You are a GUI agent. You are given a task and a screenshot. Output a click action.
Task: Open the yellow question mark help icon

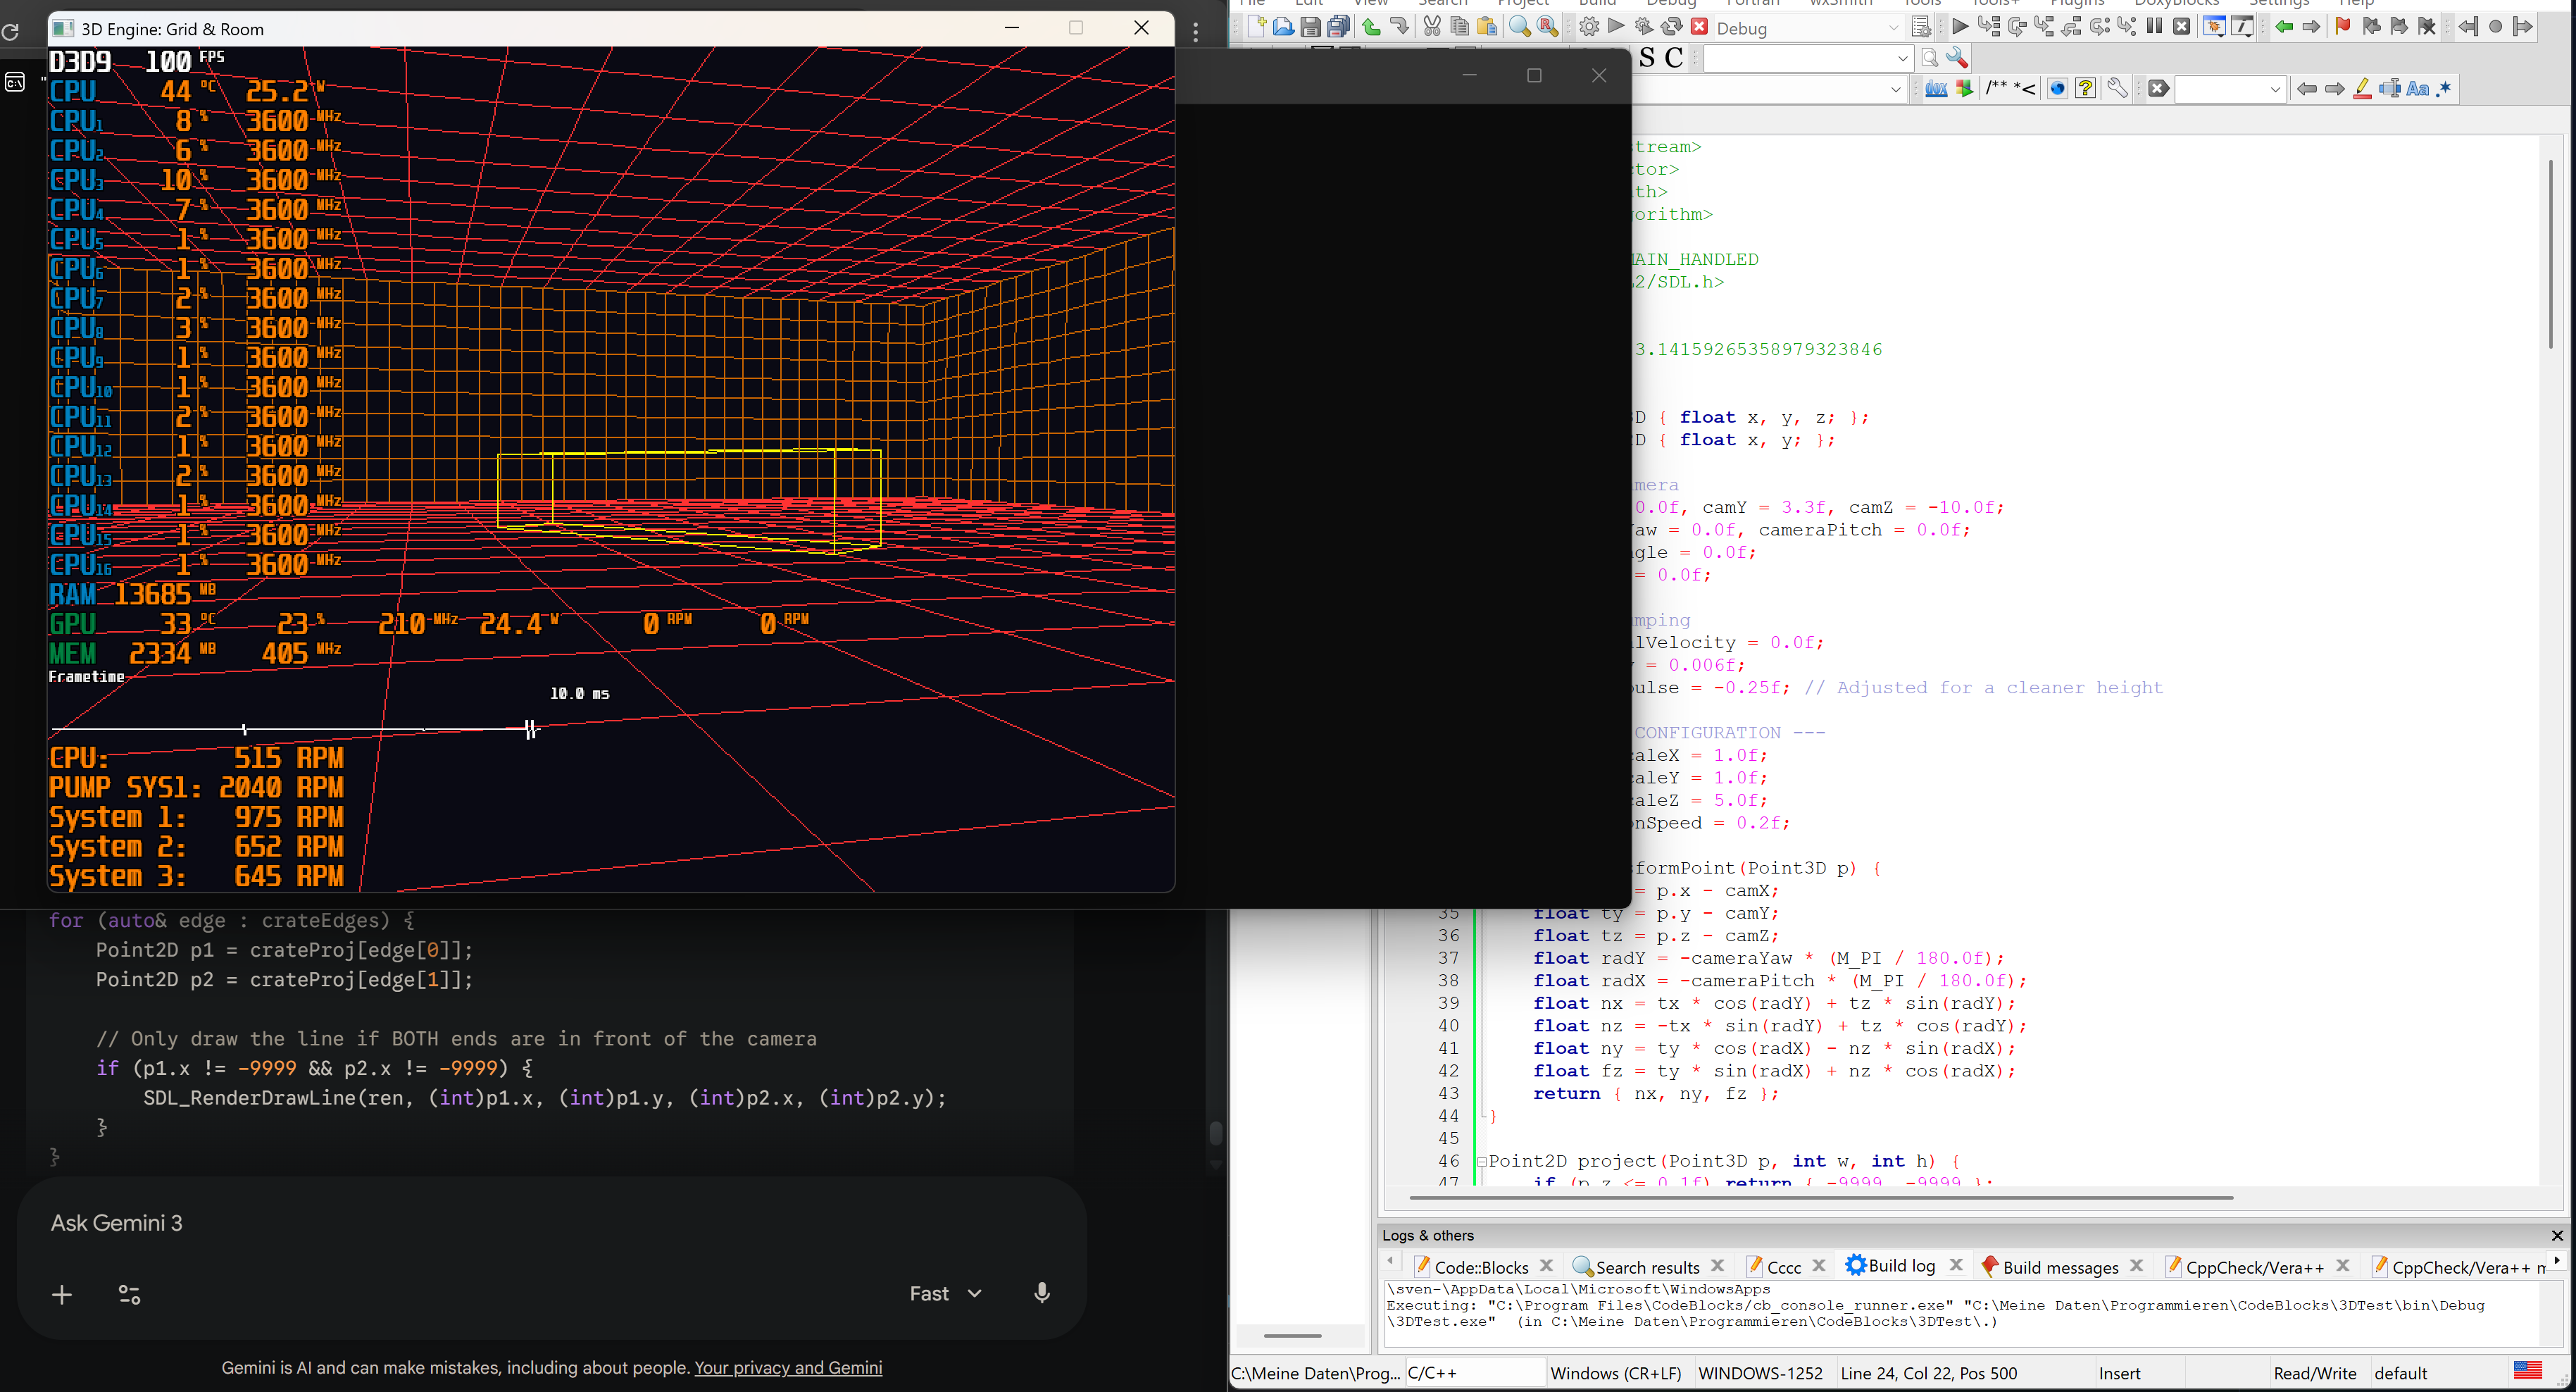[x=2085, y=89]
